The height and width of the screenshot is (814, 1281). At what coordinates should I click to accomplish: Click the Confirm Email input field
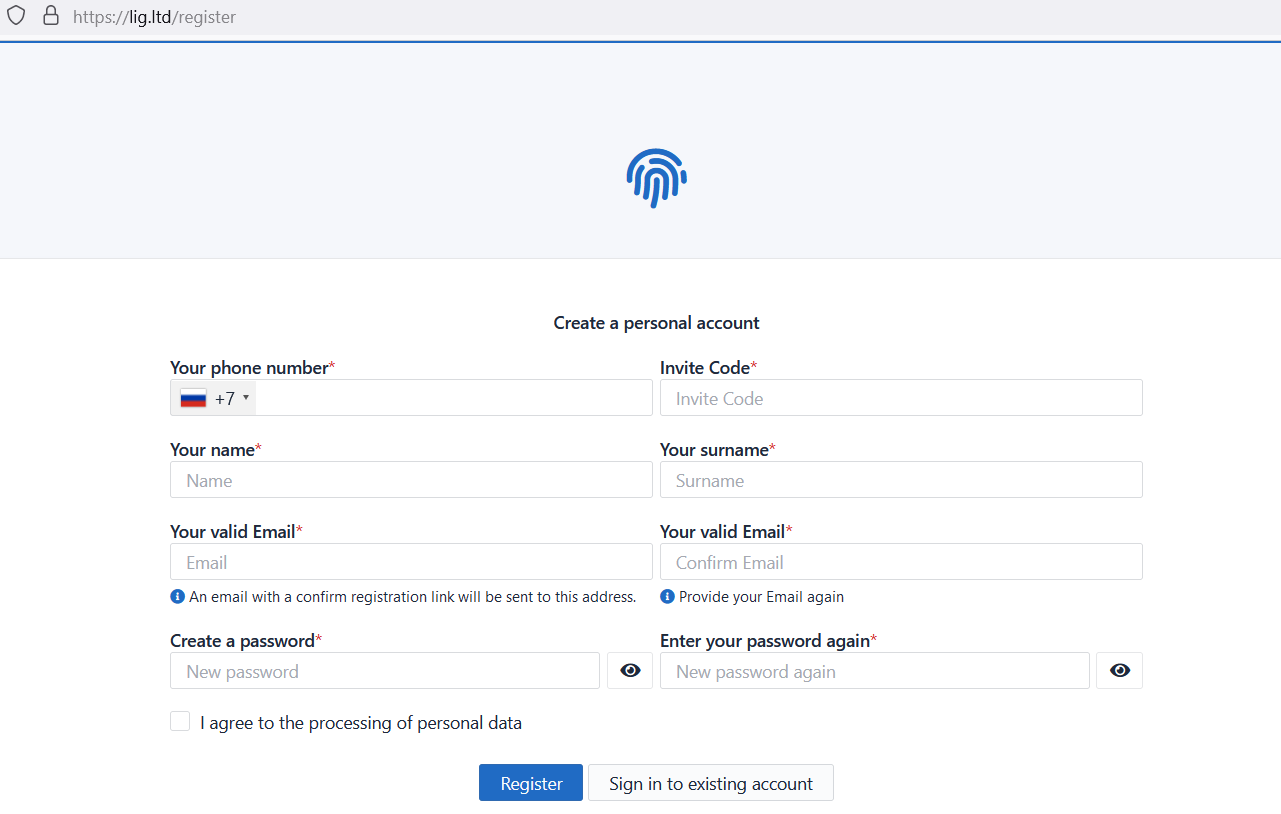(901, 562)
